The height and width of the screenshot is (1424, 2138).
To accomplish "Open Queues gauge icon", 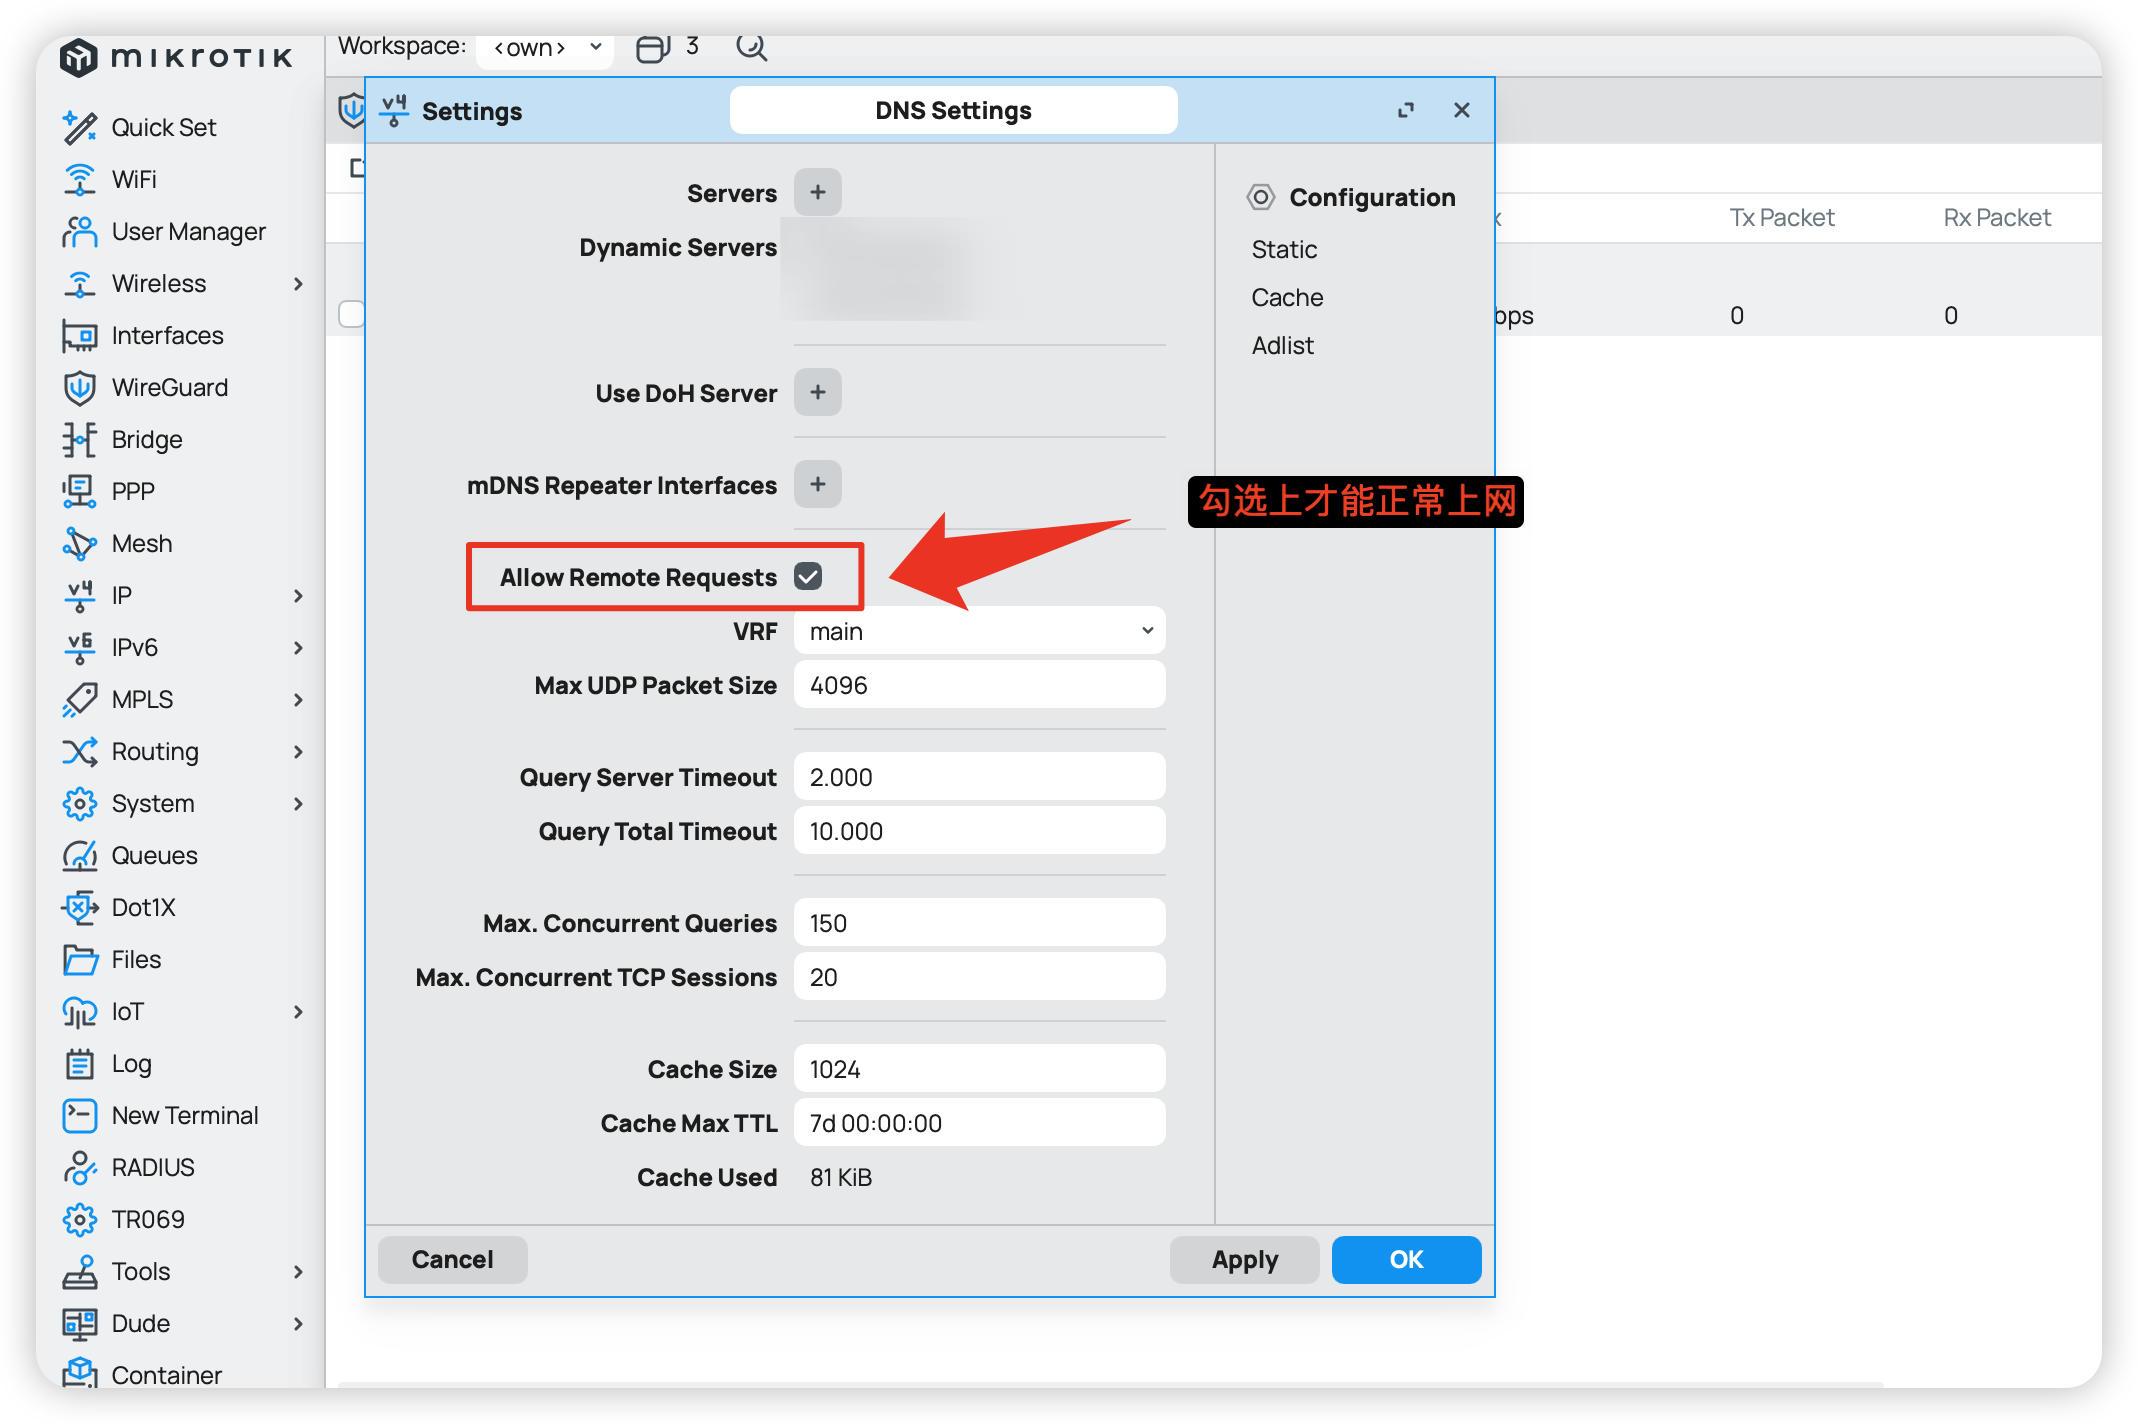I will [x=80, y=855].
